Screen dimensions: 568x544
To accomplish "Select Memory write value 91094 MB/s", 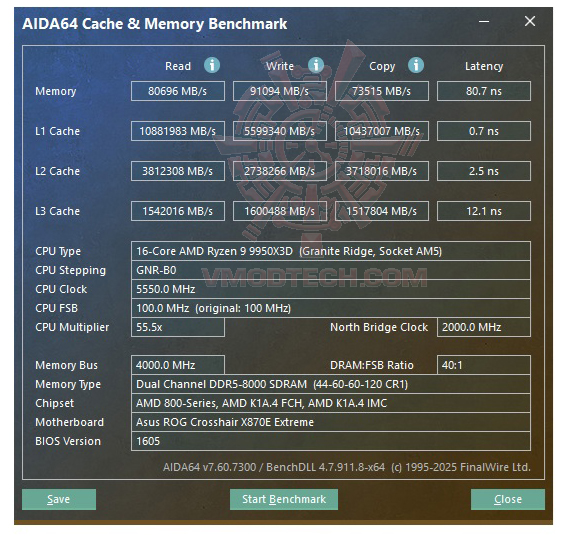I will click(x=280, y=91).
